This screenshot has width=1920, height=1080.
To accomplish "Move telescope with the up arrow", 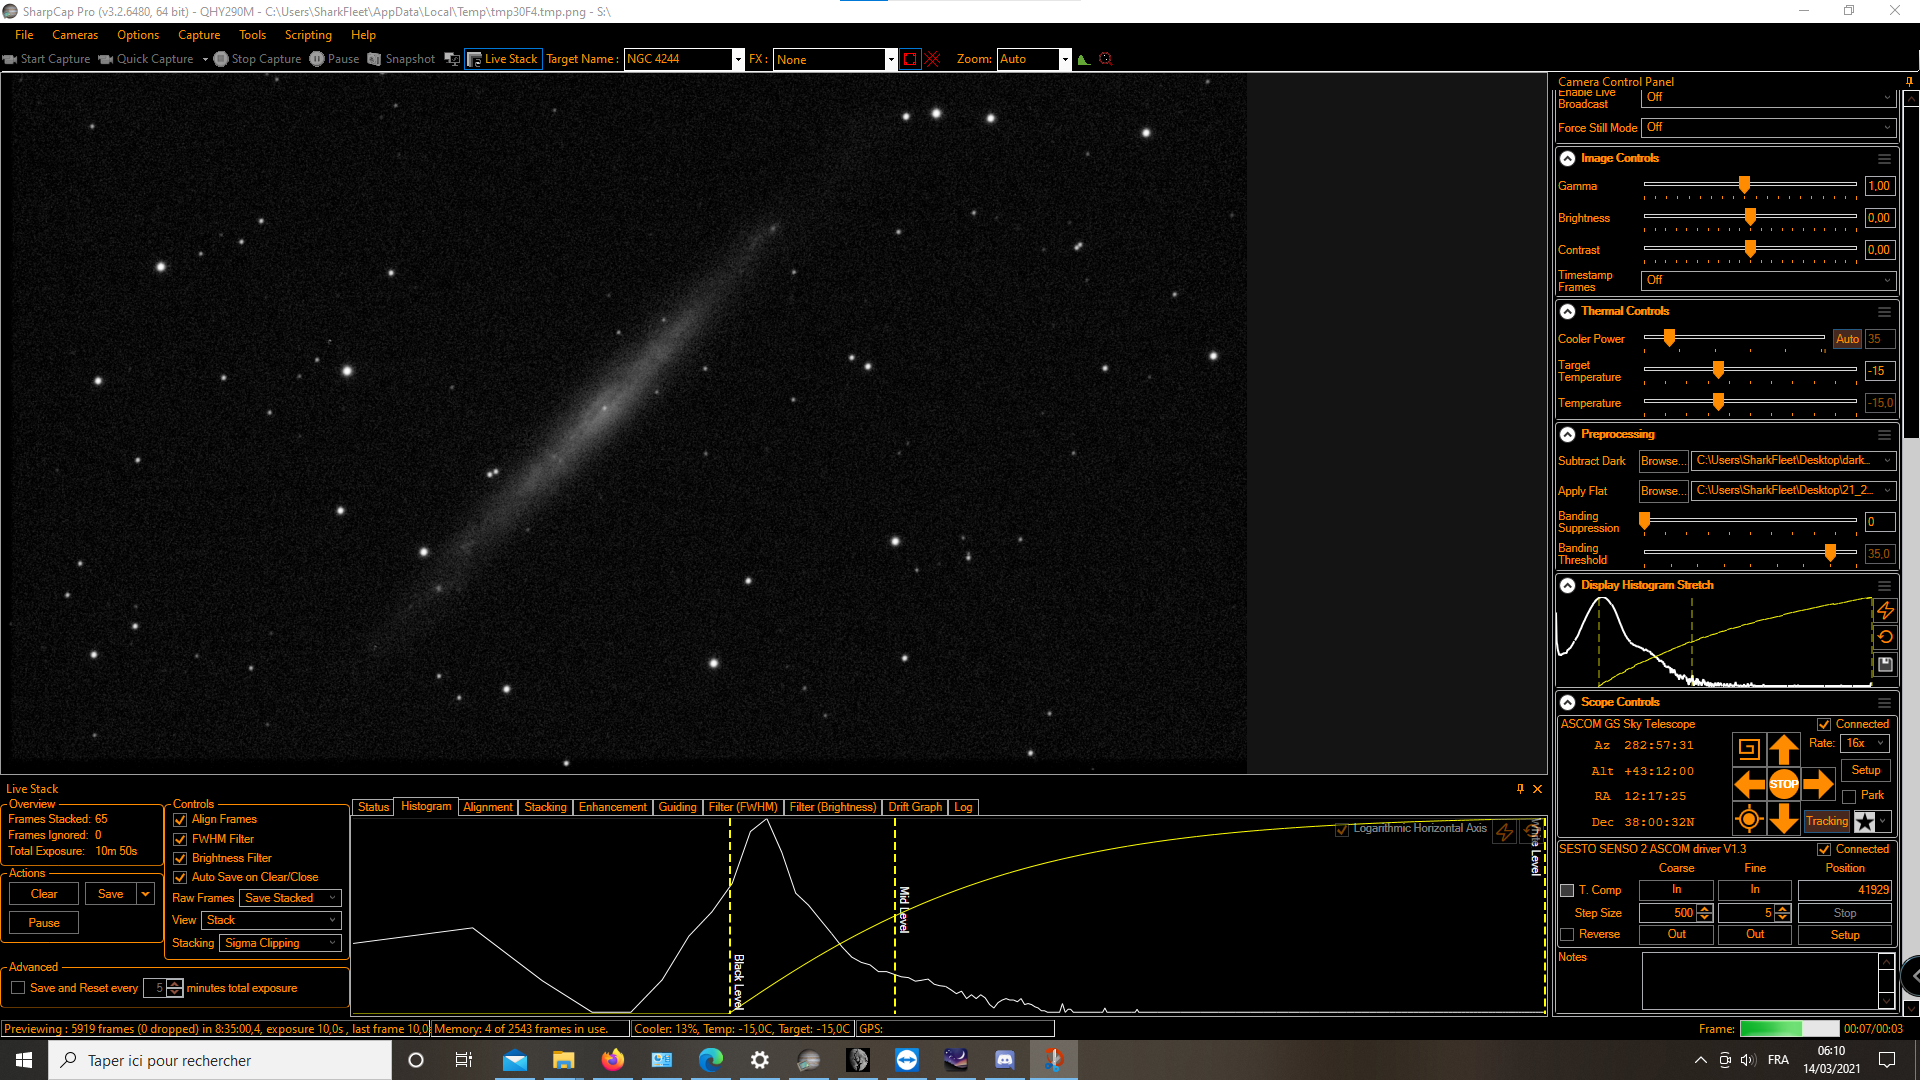I will (1783, 748).
